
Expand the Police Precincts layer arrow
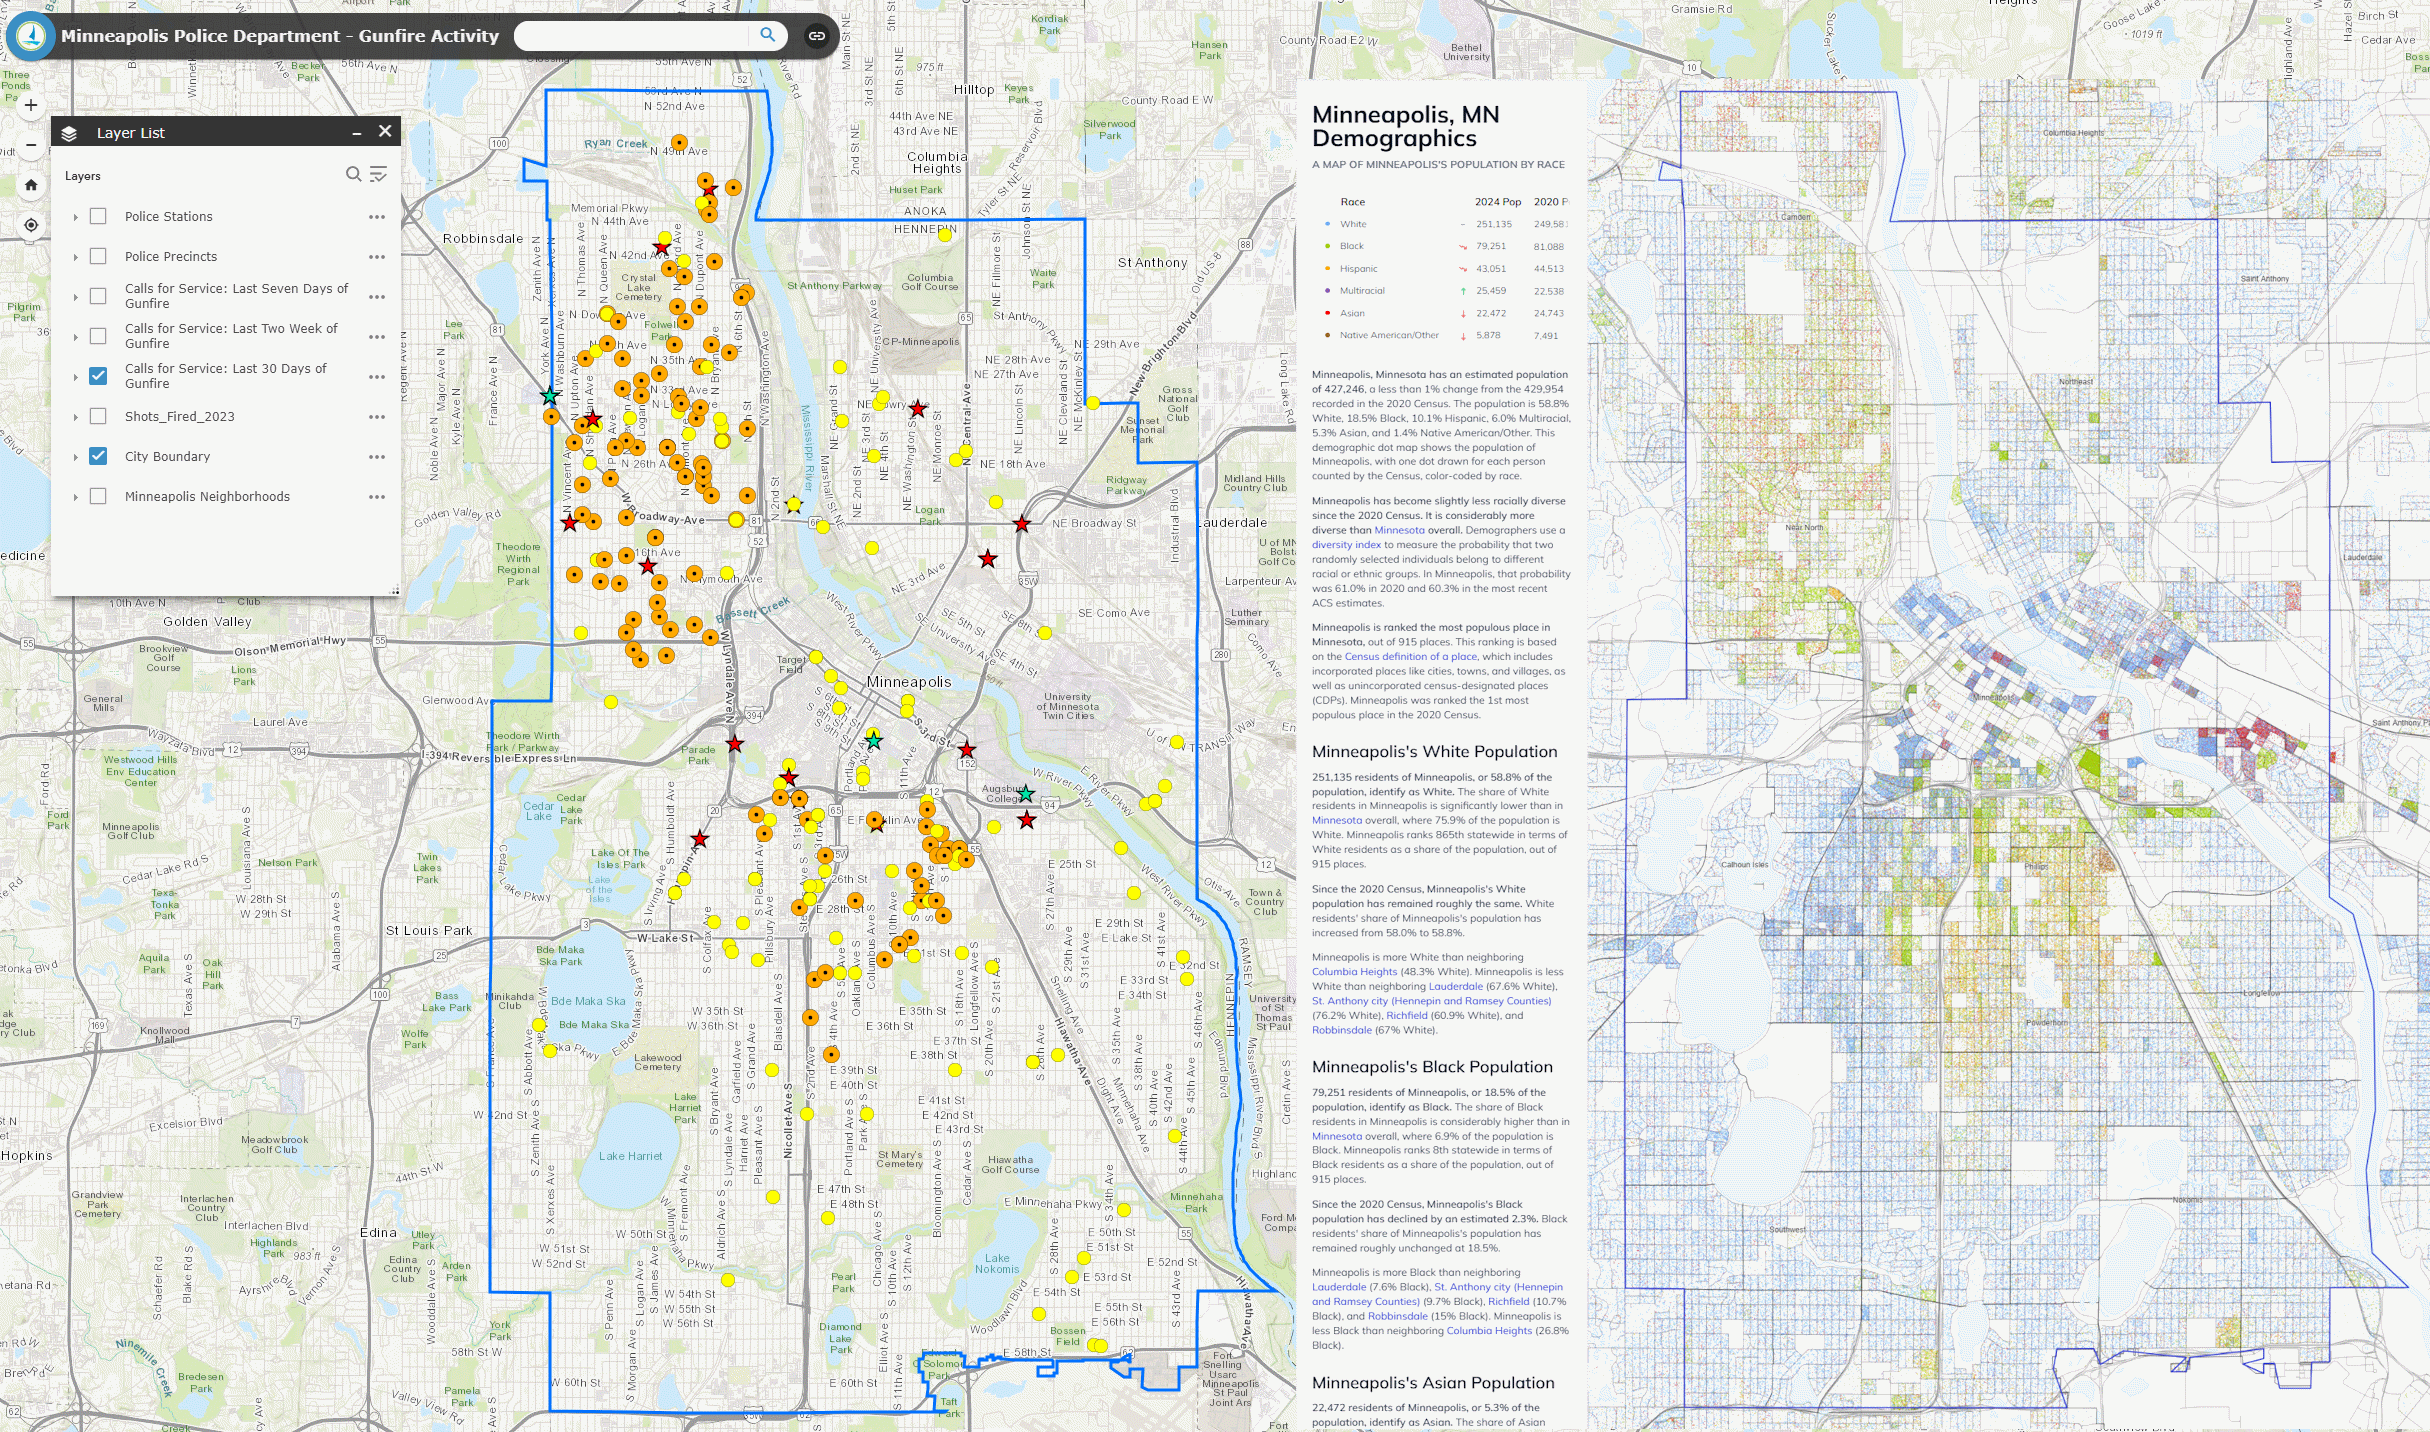[75, 257]
